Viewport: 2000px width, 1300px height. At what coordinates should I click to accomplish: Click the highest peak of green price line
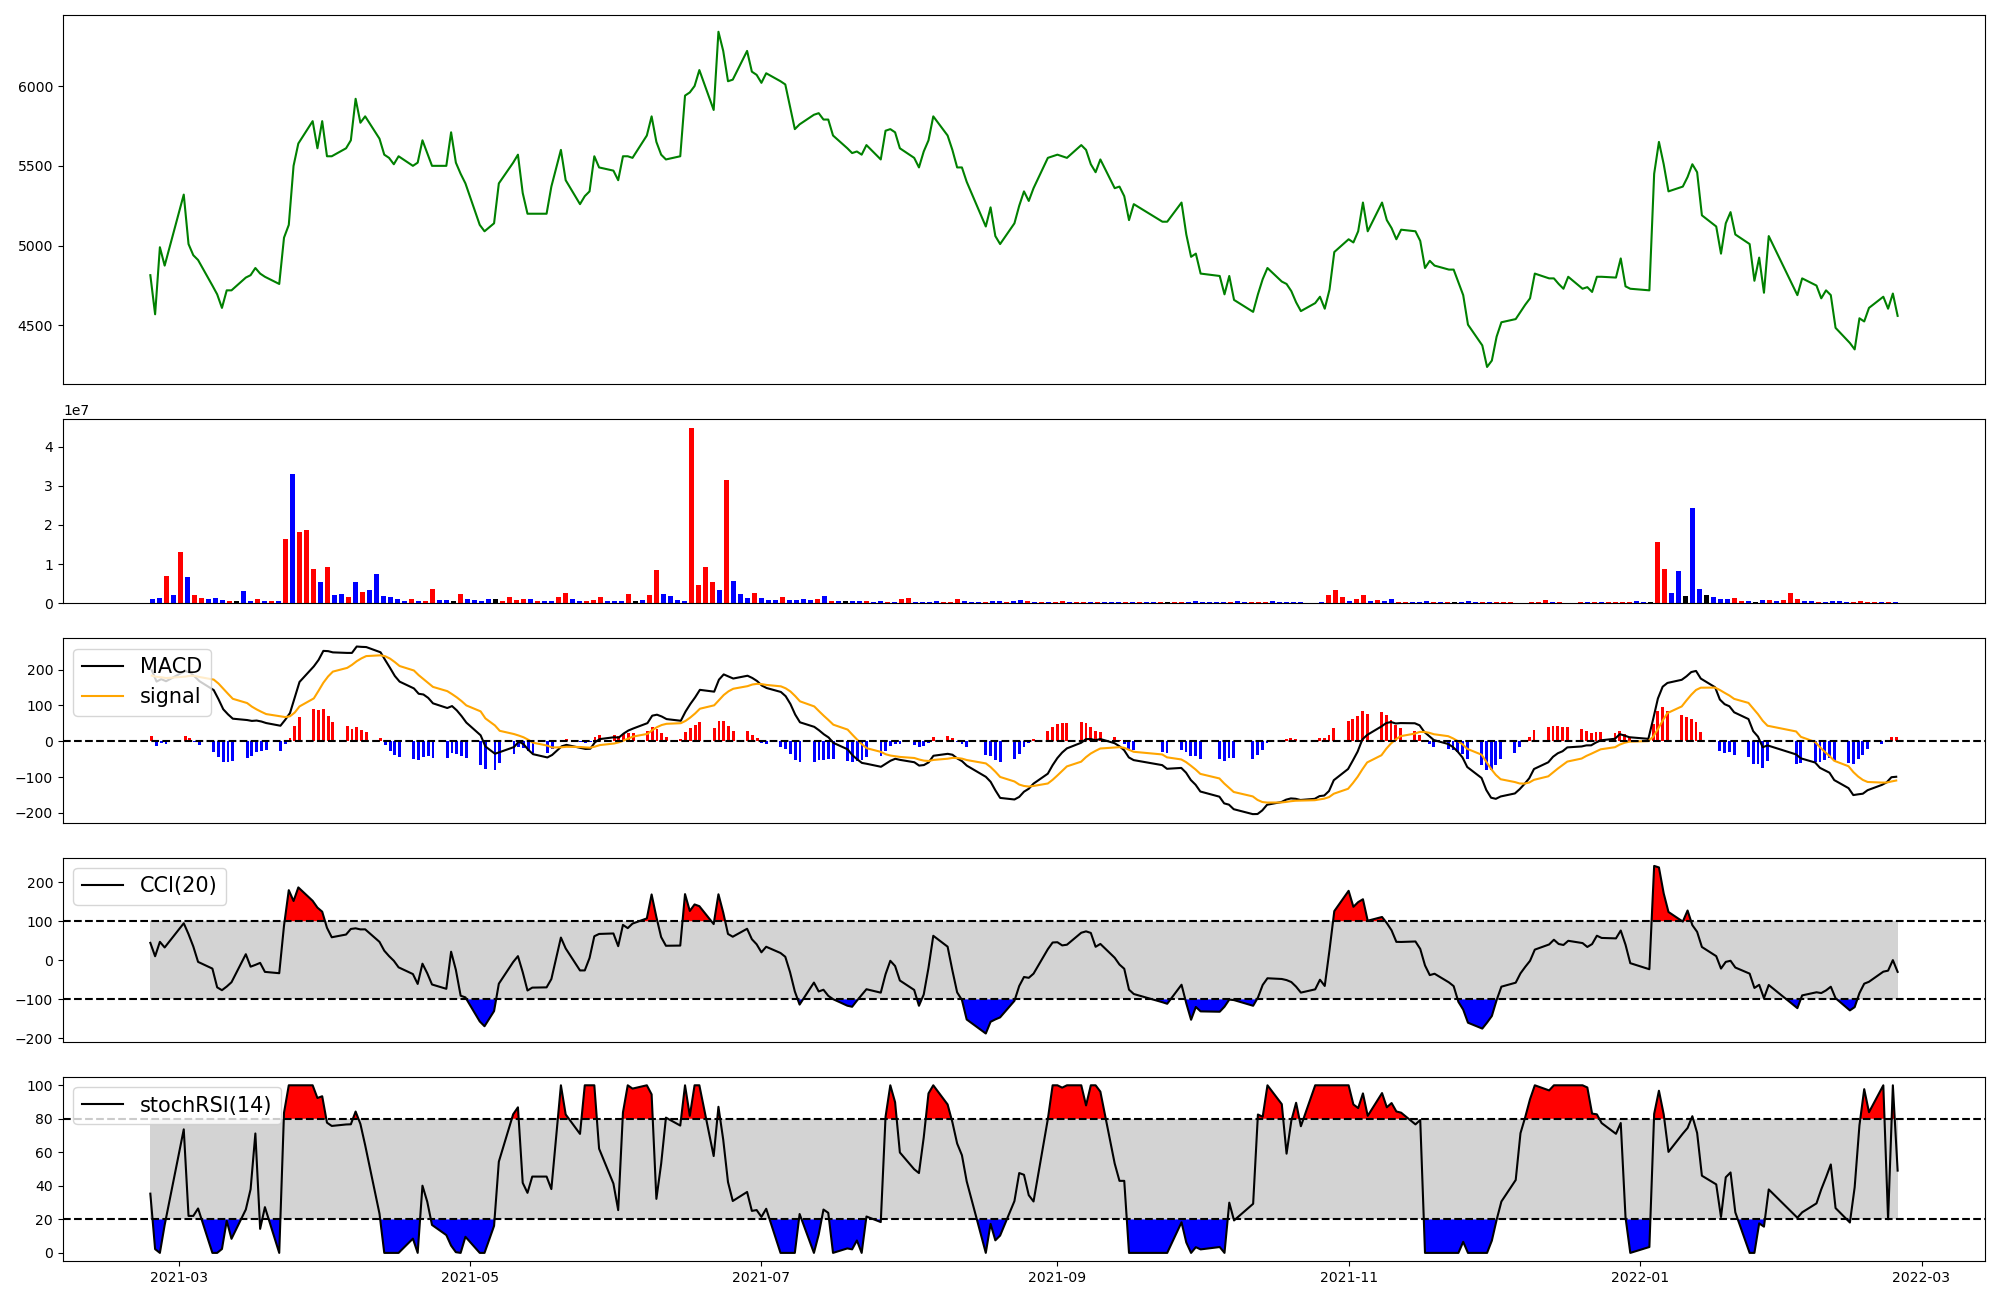[718, 32]
